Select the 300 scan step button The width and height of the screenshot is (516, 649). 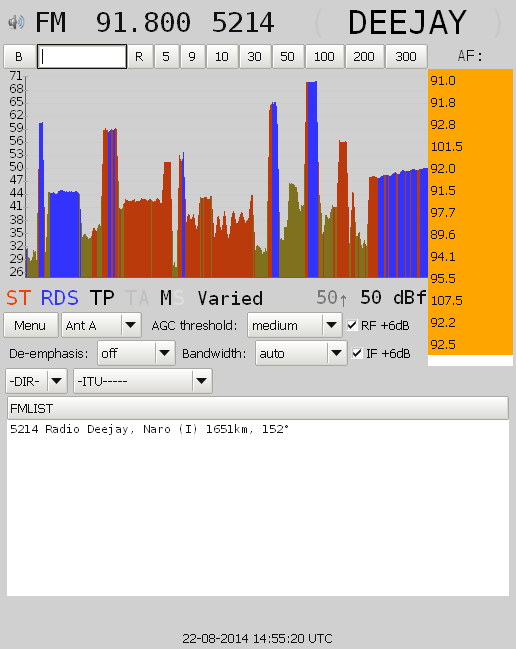406,56
